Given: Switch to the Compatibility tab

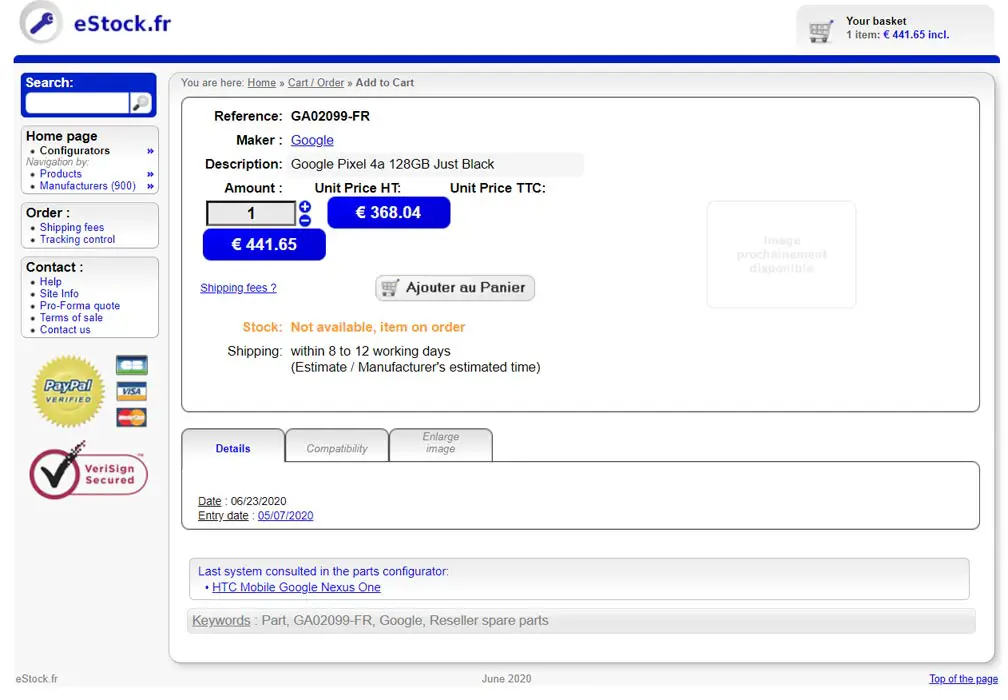Looking at the screenshot, I should (x=337, y=449).
